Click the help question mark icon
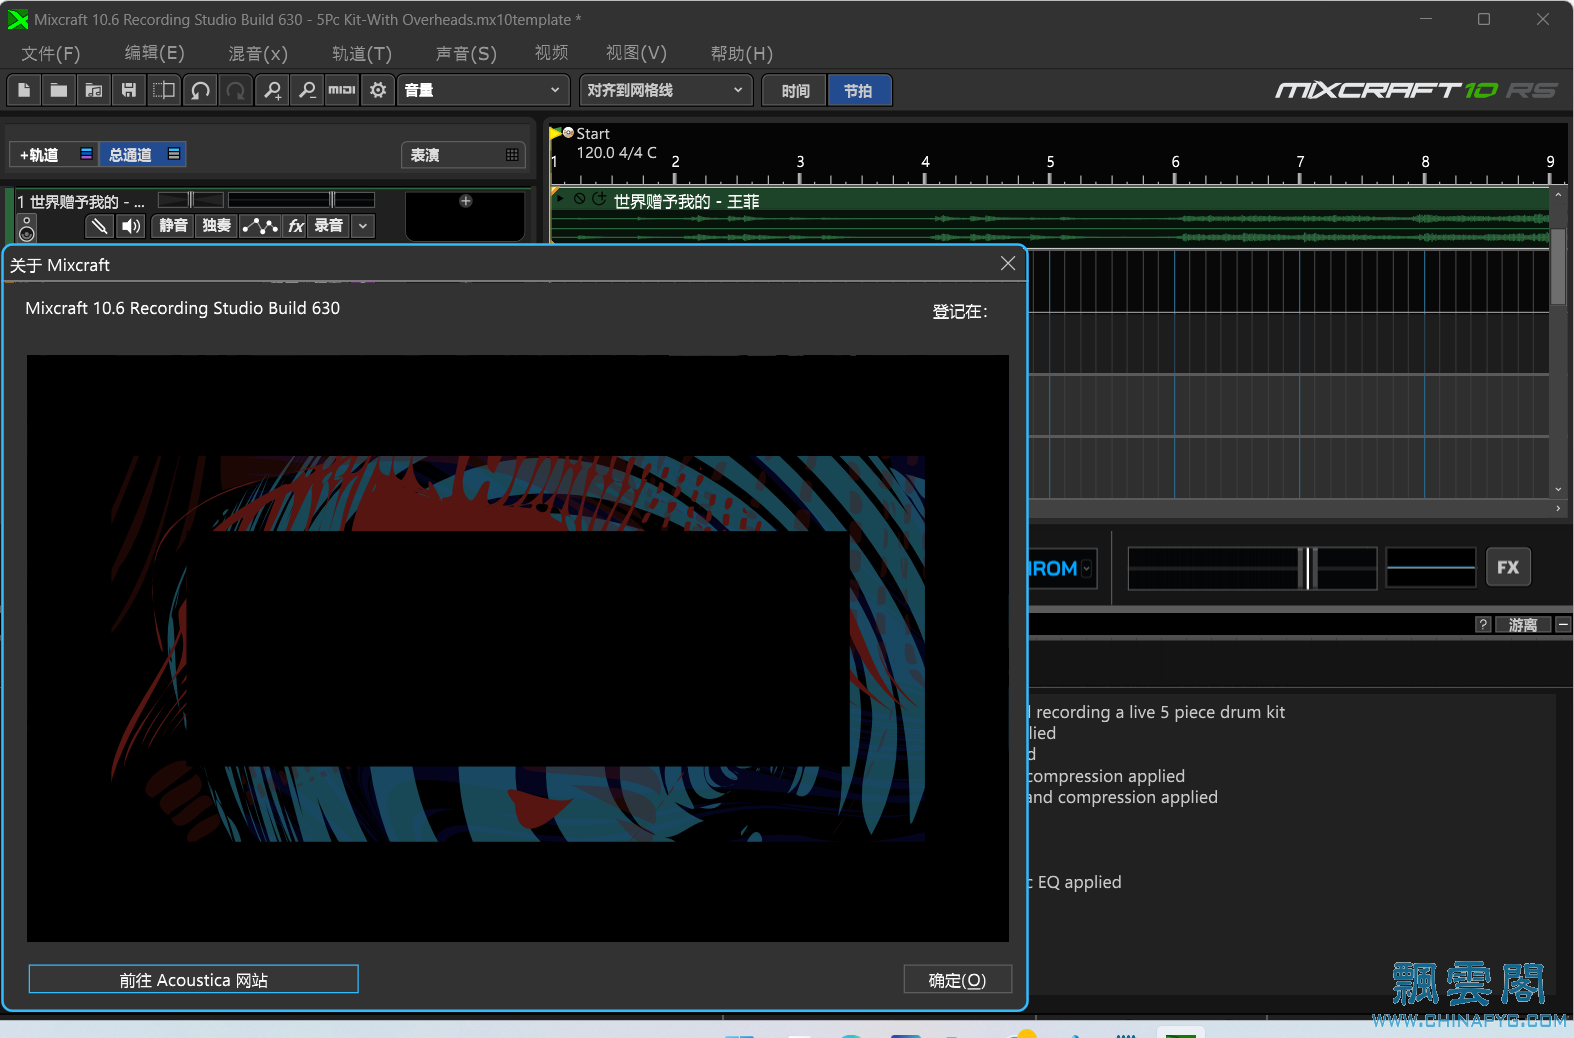 1484,624
